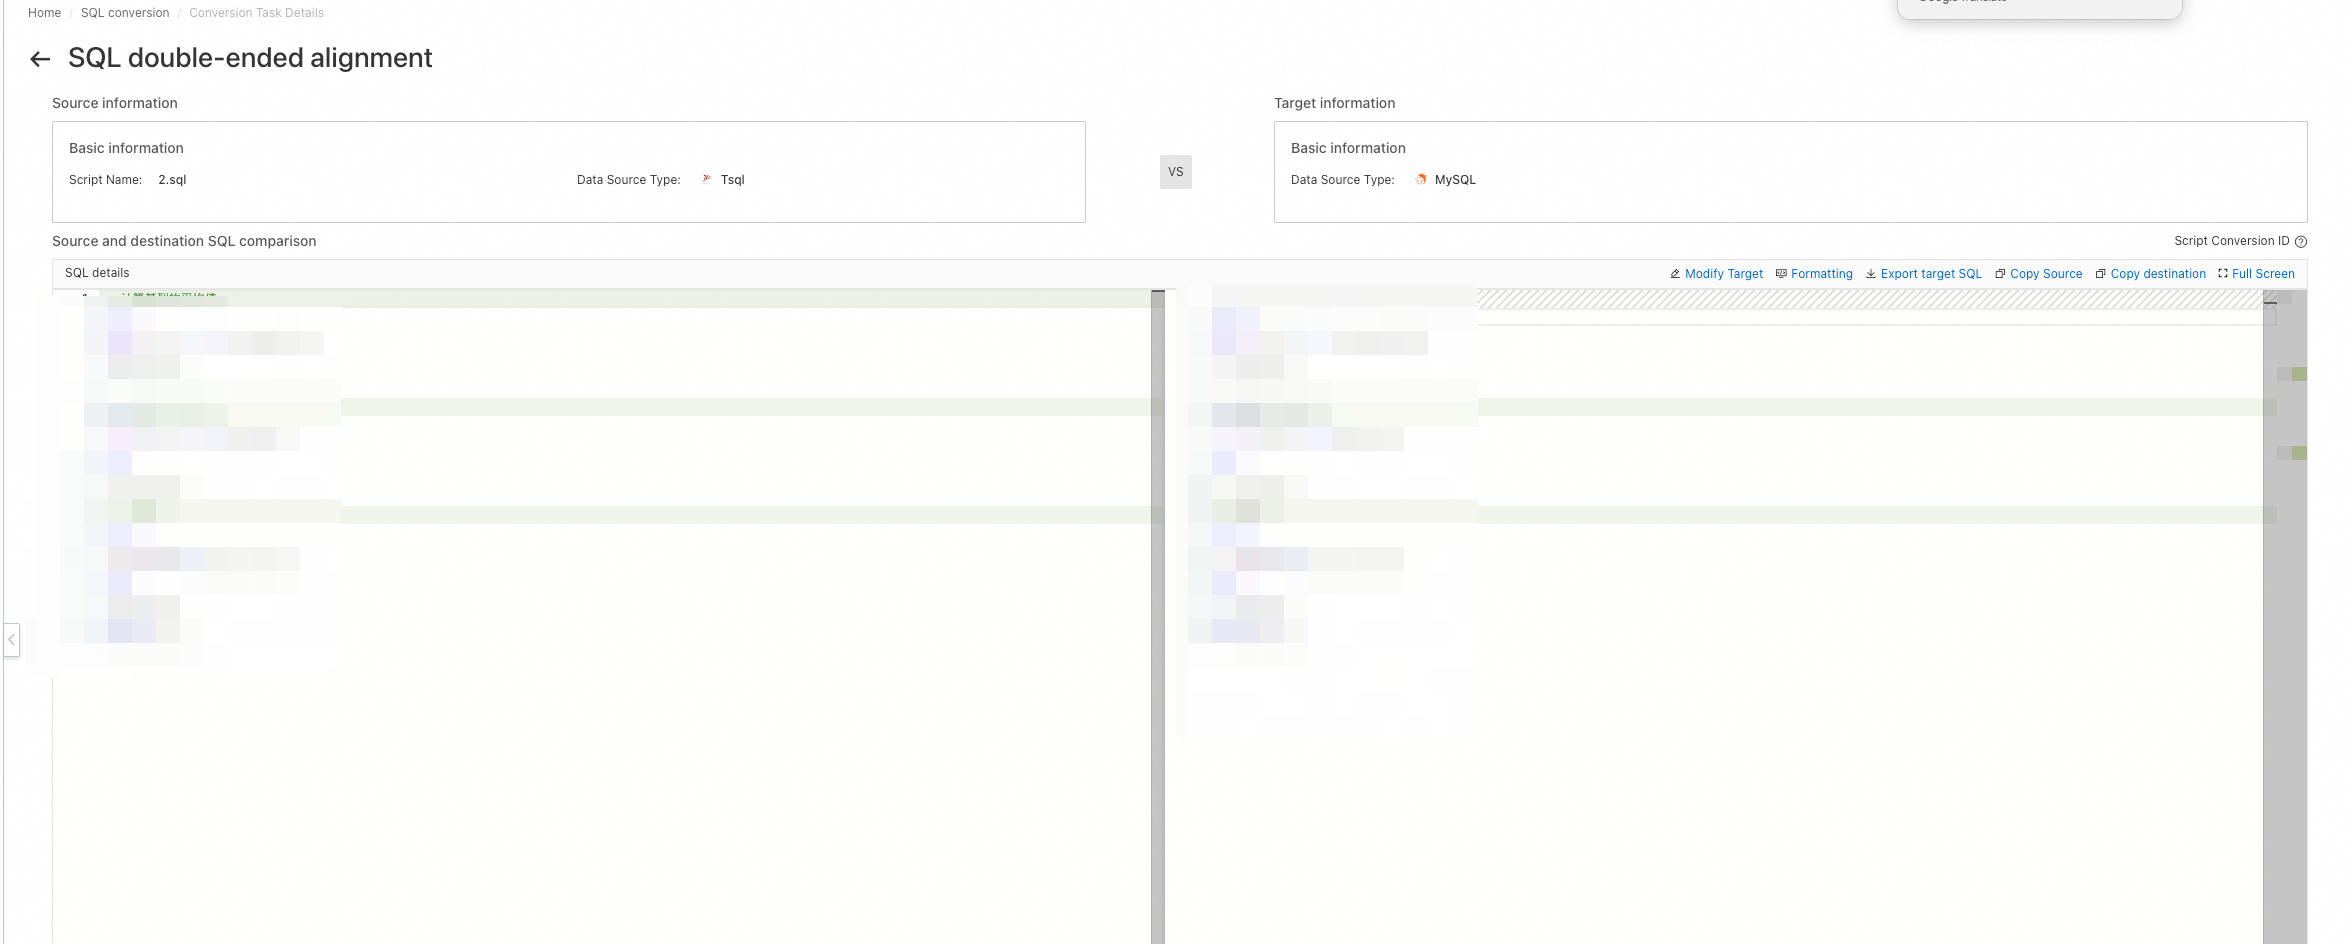Image resolution: width=2351 pixels, height=944 pixels.
Task: Click the VS comparison button
Action: coord(1176,172)
